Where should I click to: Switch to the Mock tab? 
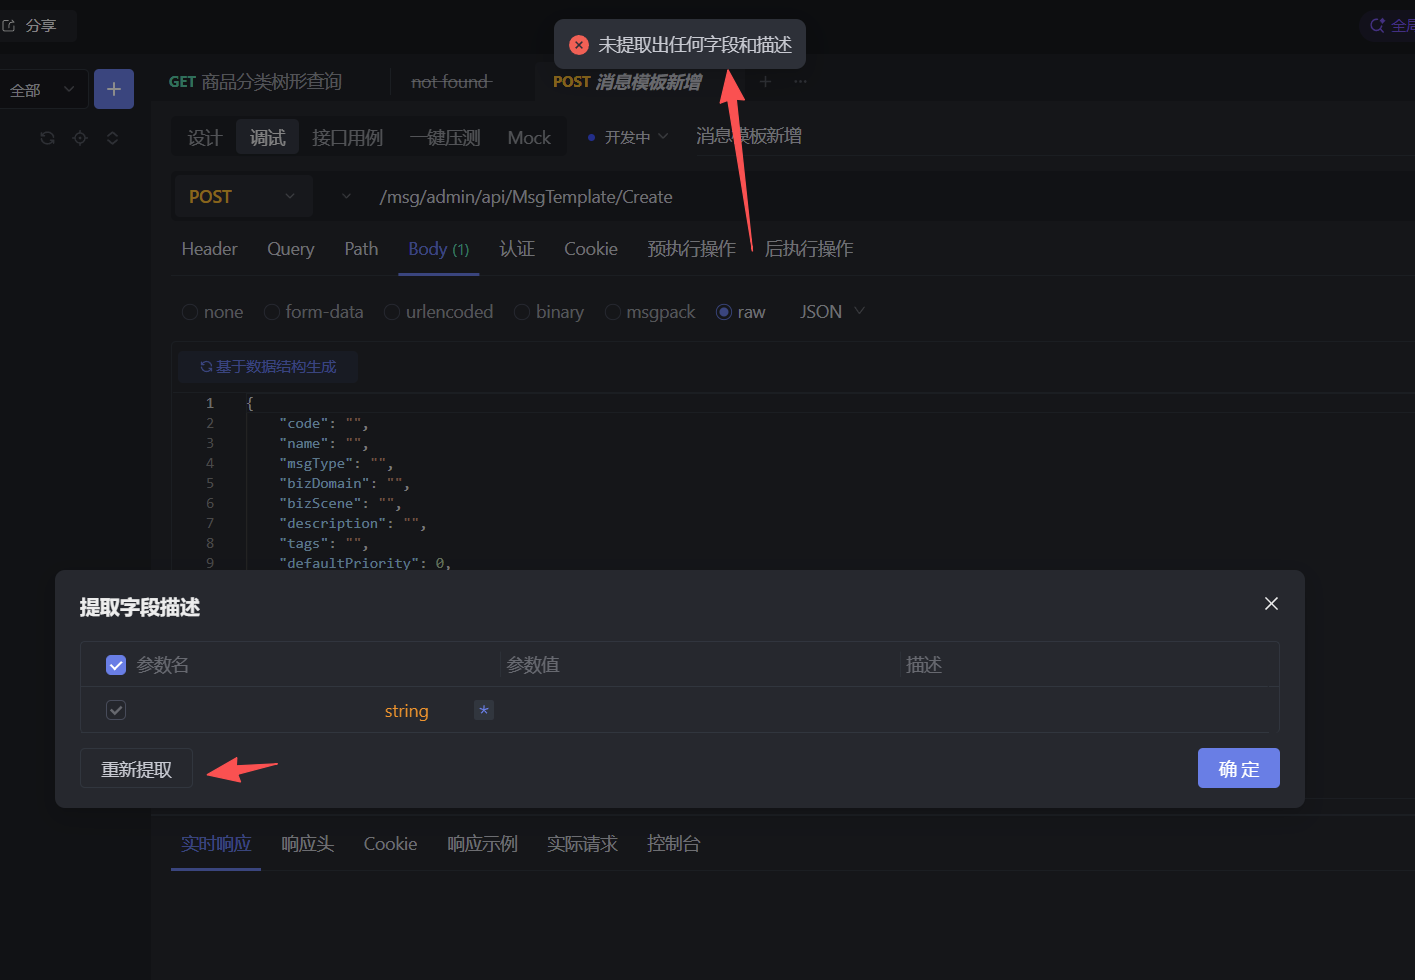click(x=529, y=138)
